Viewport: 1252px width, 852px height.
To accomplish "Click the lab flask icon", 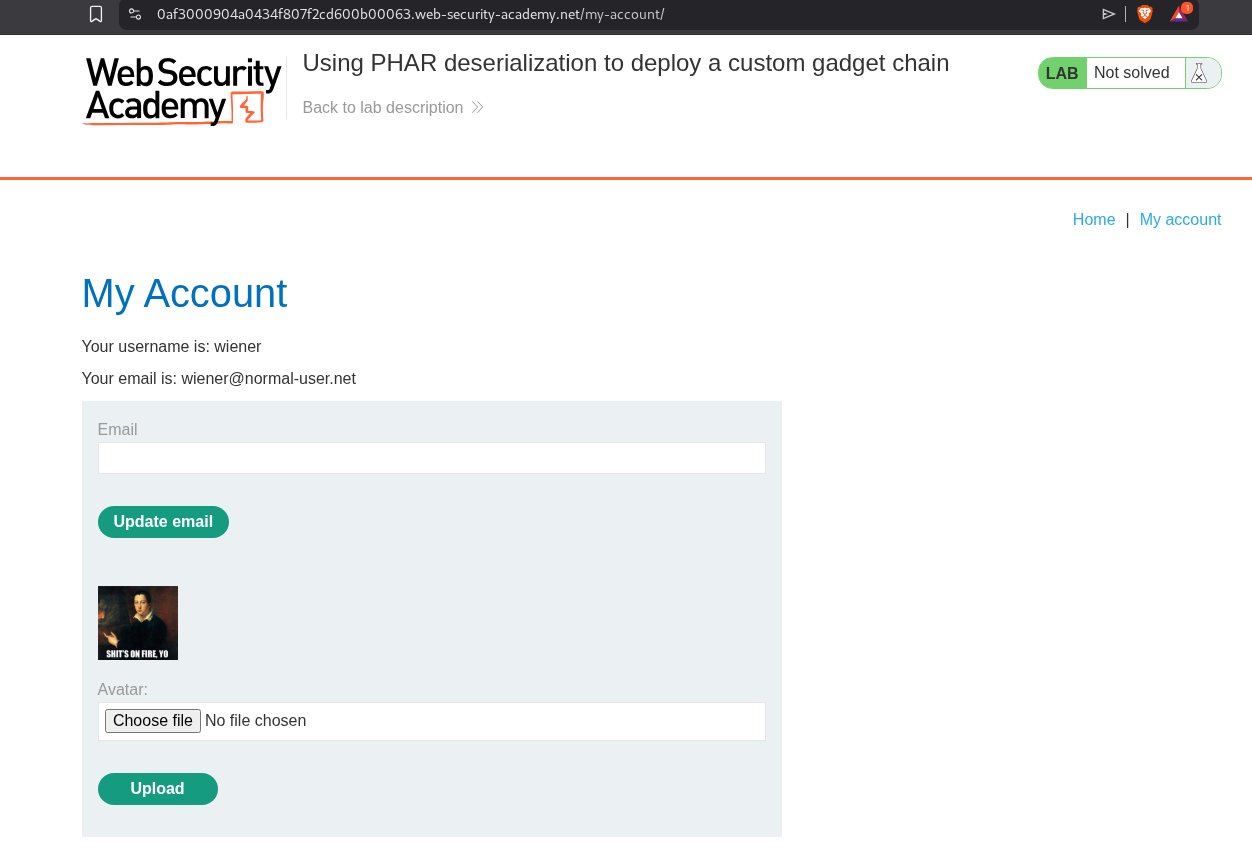I will [1199, 73].
